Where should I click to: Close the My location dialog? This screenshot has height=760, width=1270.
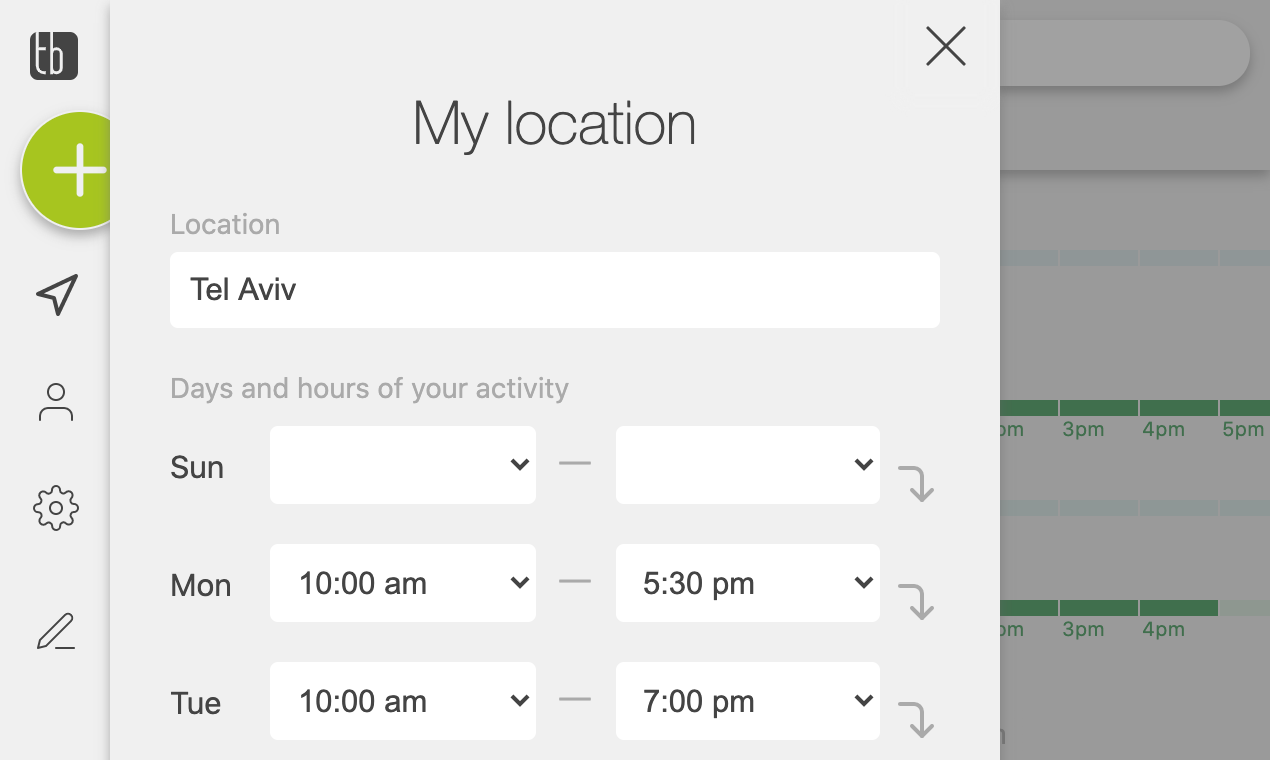click(945, 46)
